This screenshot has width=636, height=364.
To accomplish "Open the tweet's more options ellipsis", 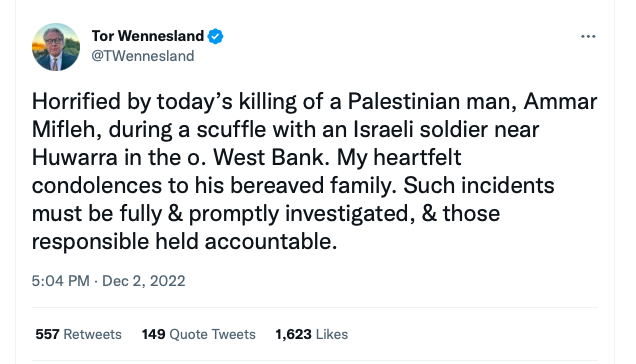I will (x=588, y=37).
